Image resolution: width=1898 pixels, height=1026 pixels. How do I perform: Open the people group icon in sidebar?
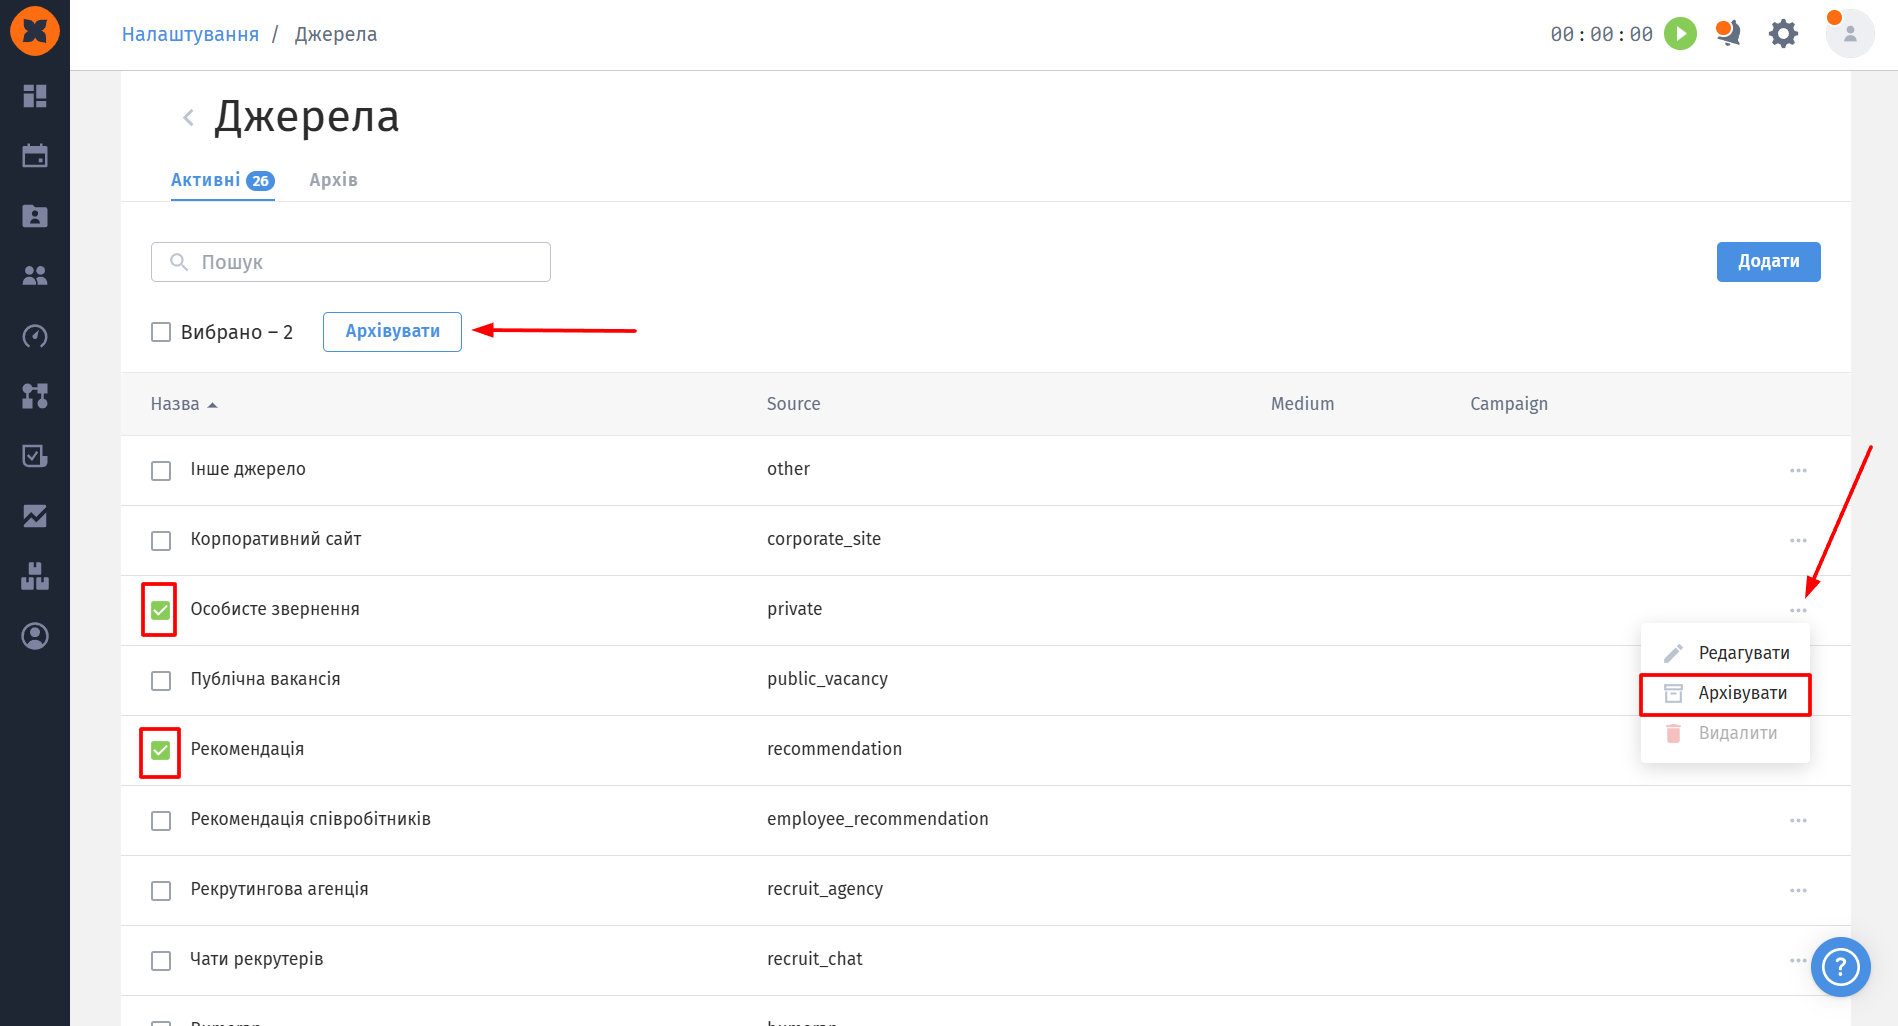35,276
